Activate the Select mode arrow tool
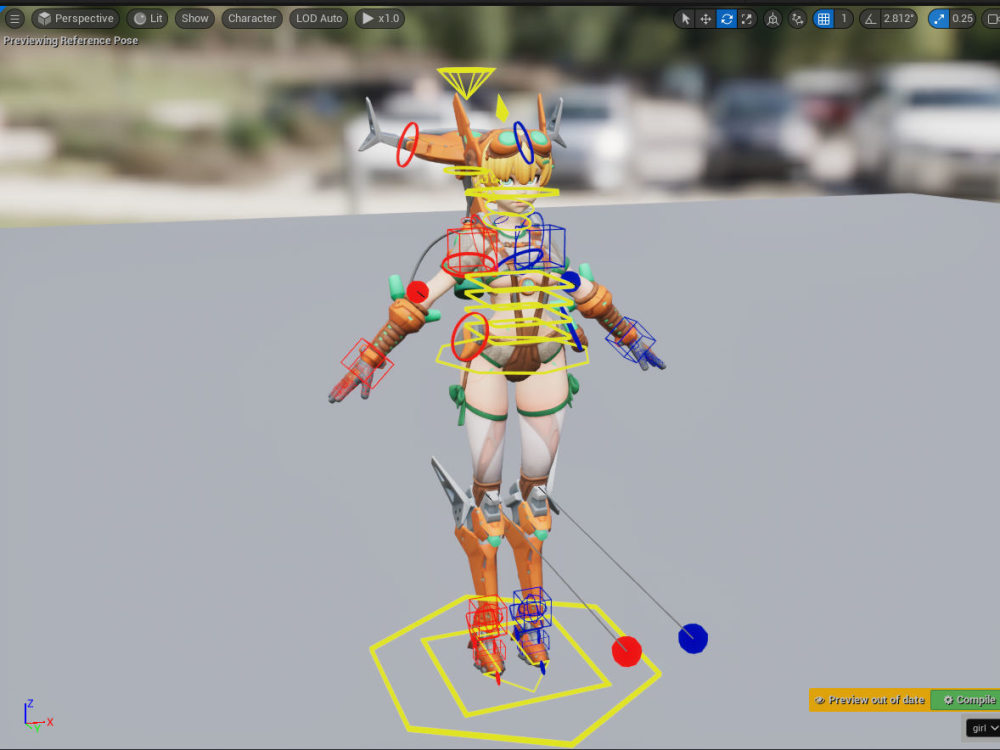The height and width of the screenshot is (750, 1000). click(x=686, y=18)
